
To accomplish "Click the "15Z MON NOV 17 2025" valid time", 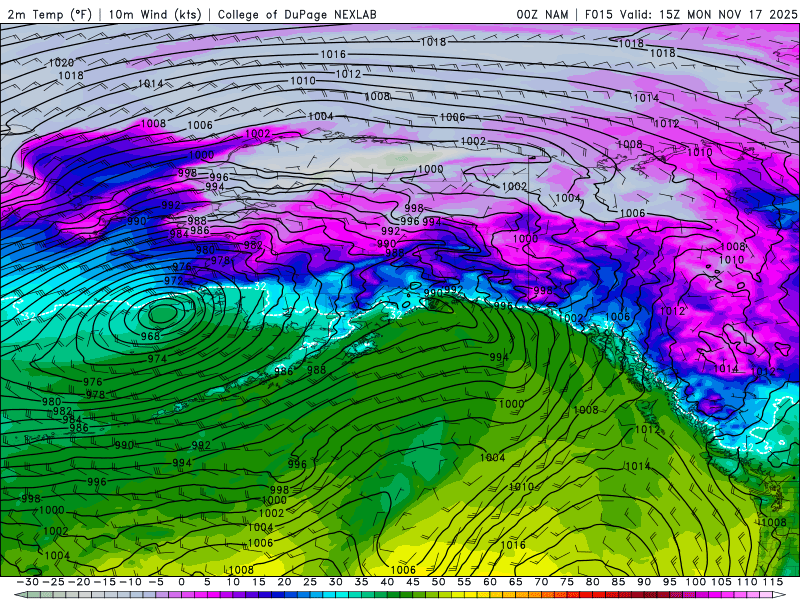I will point(728,14).
